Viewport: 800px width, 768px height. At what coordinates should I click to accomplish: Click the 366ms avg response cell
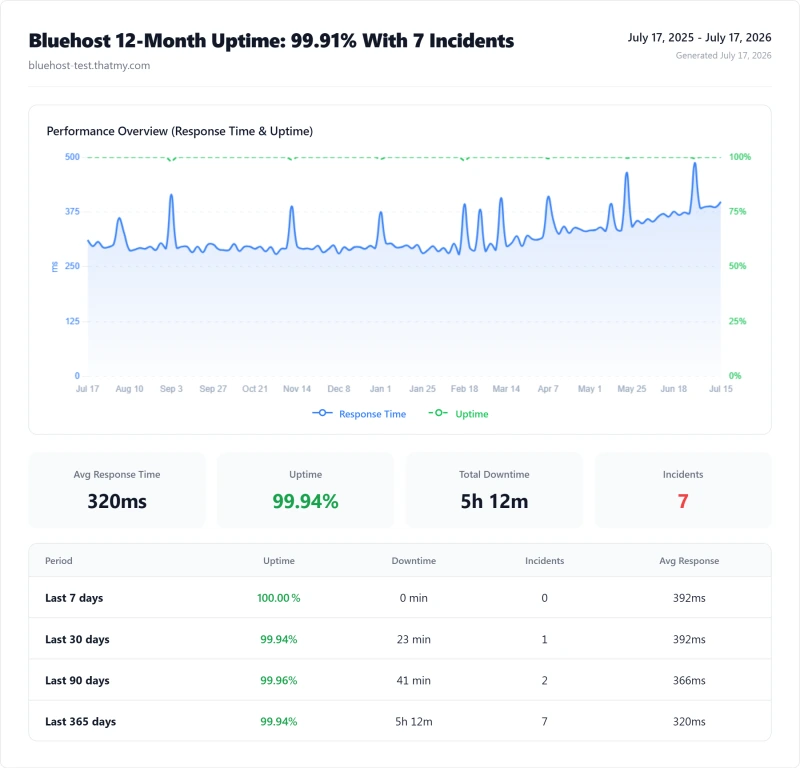[x=689, y=680]
